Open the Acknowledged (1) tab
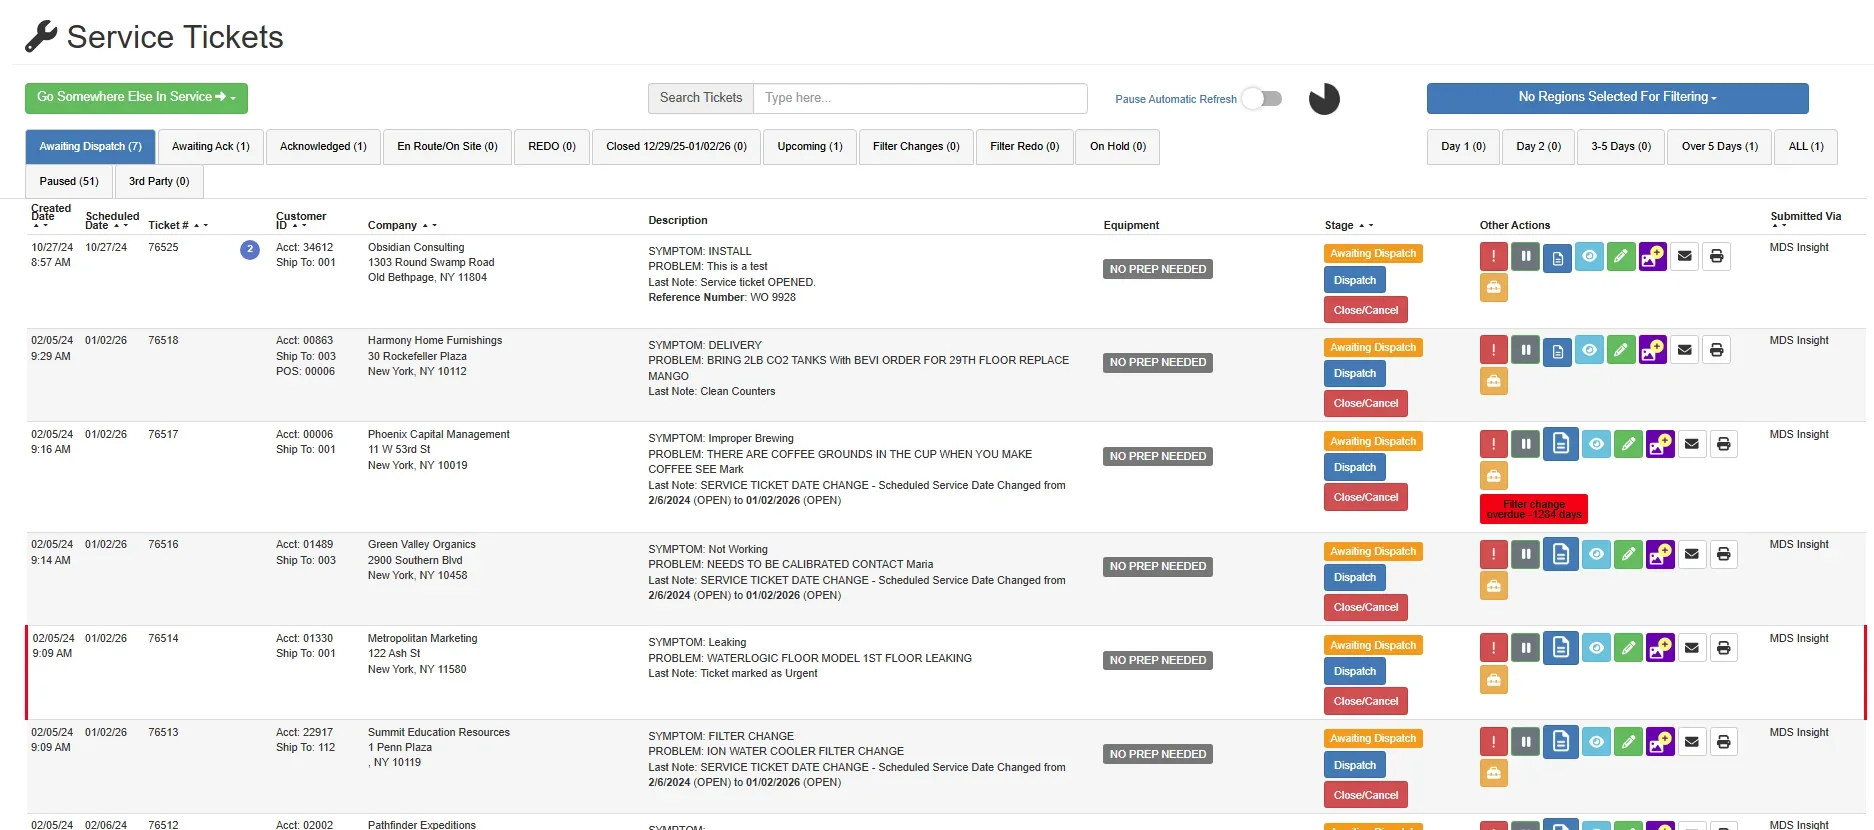Viewport: 1874px width, 830px height. click(323, 147)
